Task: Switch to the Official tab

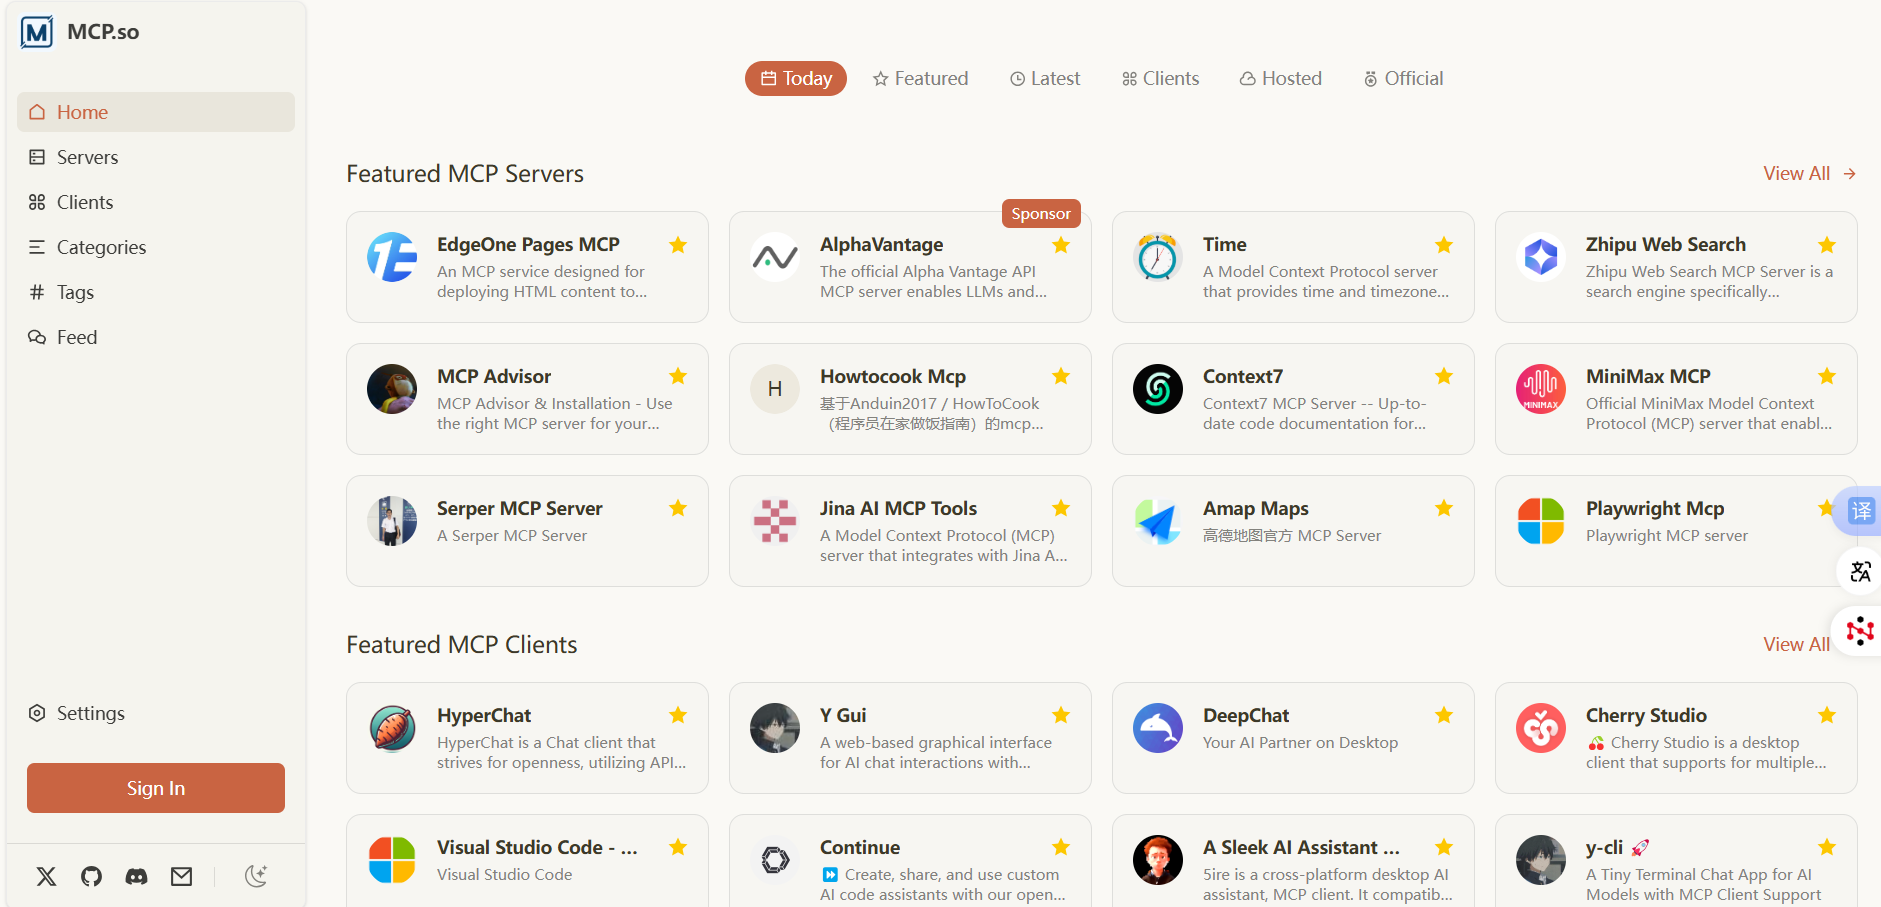Action: point(1404,79)
